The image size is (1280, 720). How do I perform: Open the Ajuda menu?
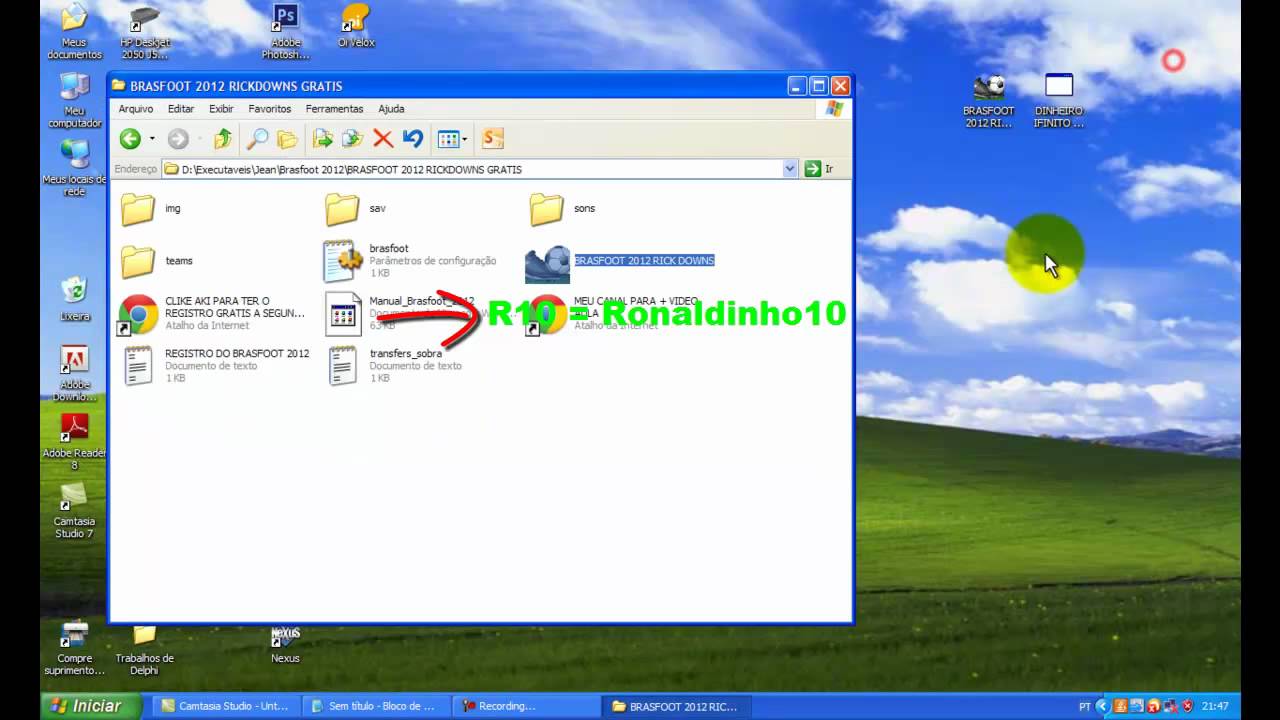coord(391,108)
